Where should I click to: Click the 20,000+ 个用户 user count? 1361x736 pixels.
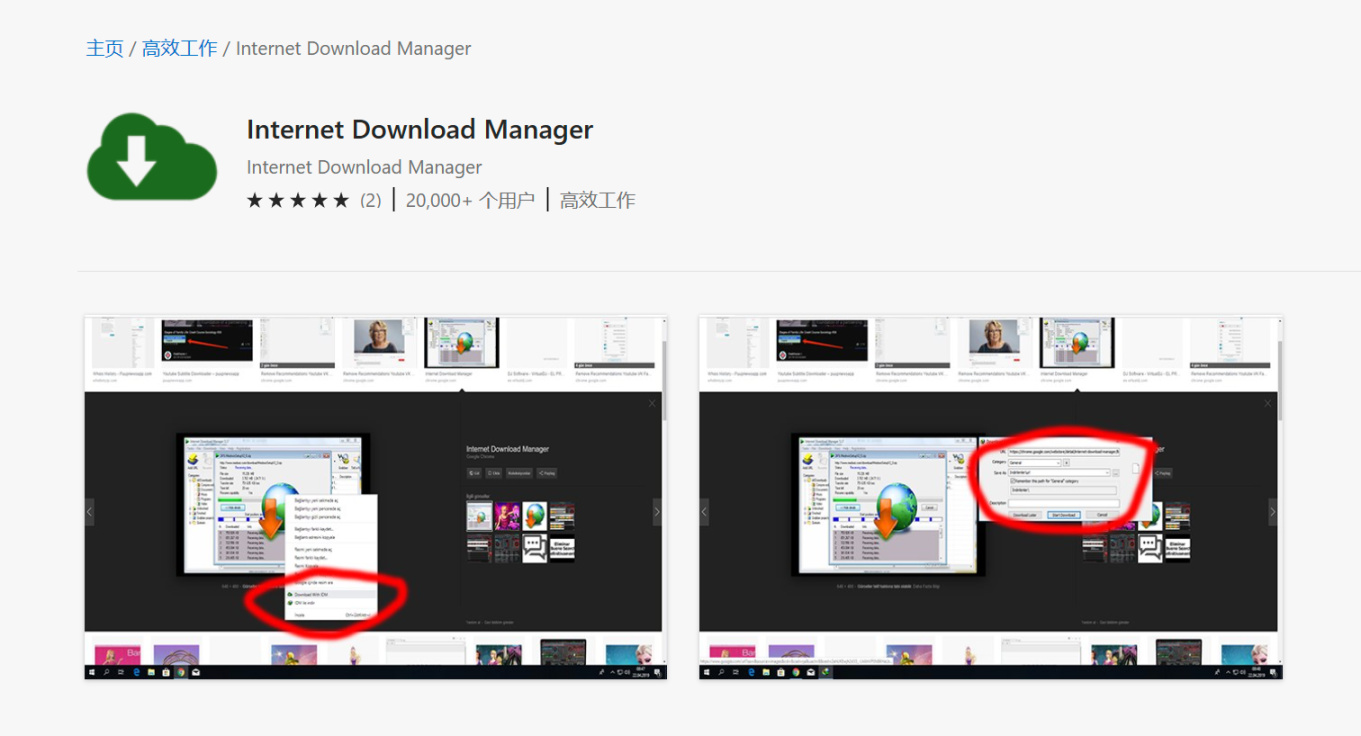point(470,200)
